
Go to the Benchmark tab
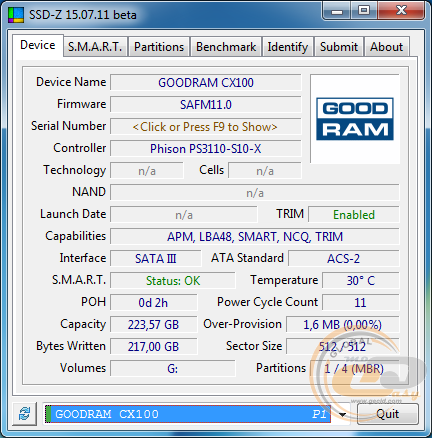click(226, 47)
